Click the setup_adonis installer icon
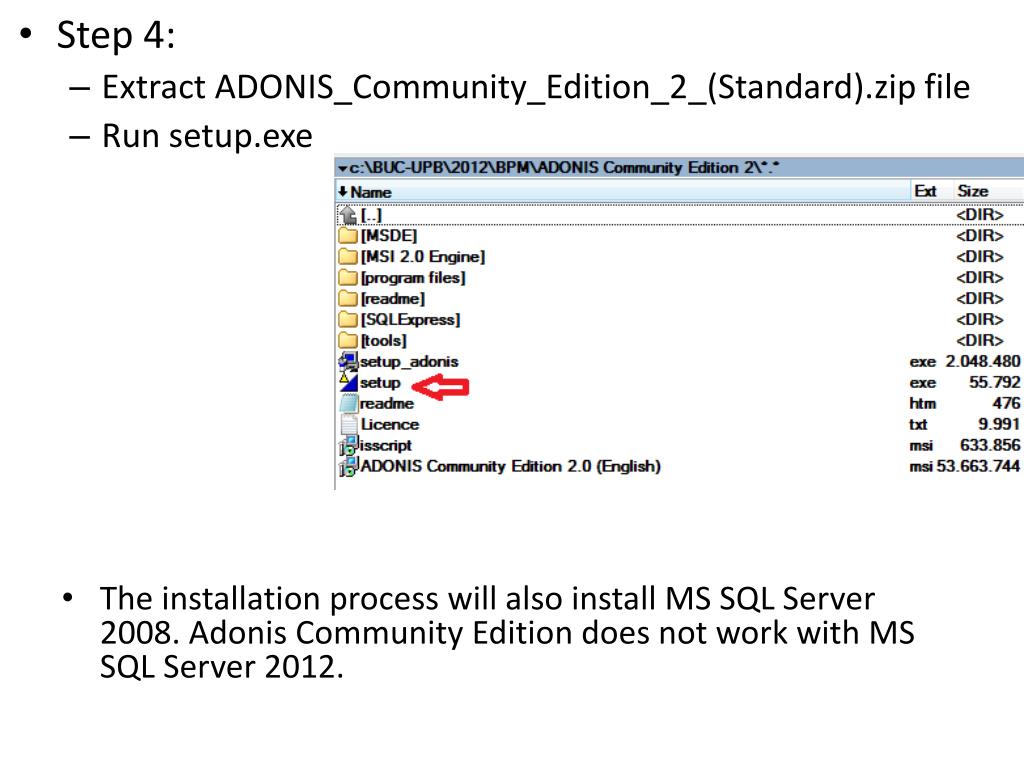 tap(347, 362)
